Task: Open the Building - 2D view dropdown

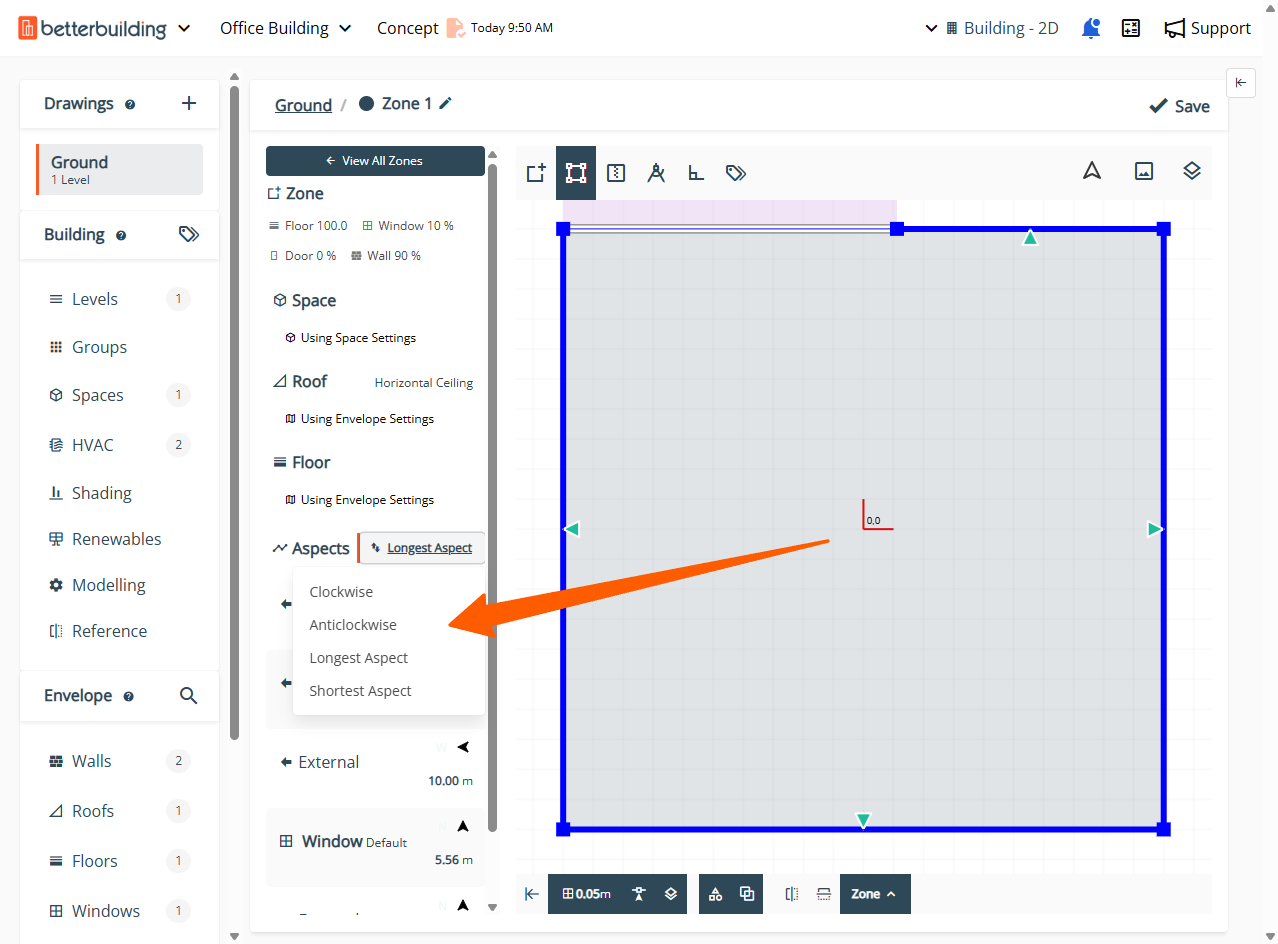Action: pos(992,28)
